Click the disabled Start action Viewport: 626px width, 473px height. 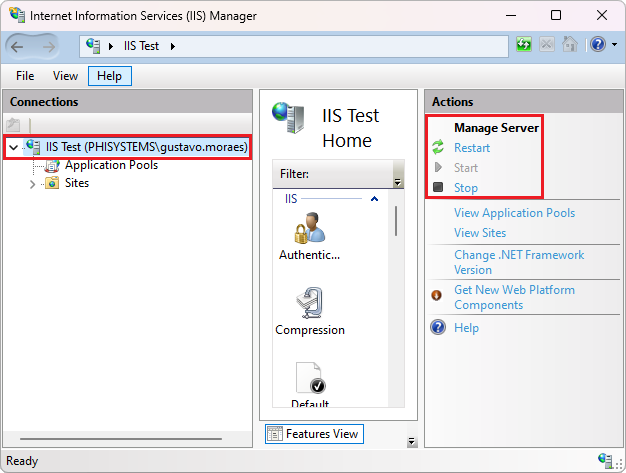(x=466, y=168)
